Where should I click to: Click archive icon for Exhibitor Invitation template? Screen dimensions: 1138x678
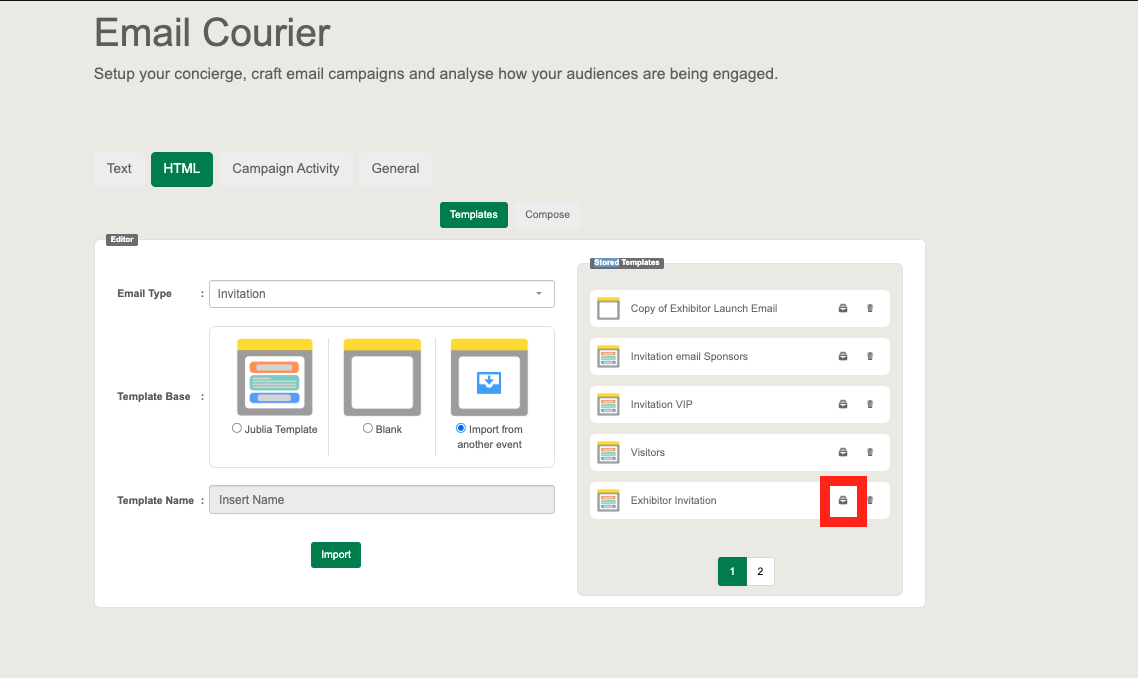click(x=842, y=500)
